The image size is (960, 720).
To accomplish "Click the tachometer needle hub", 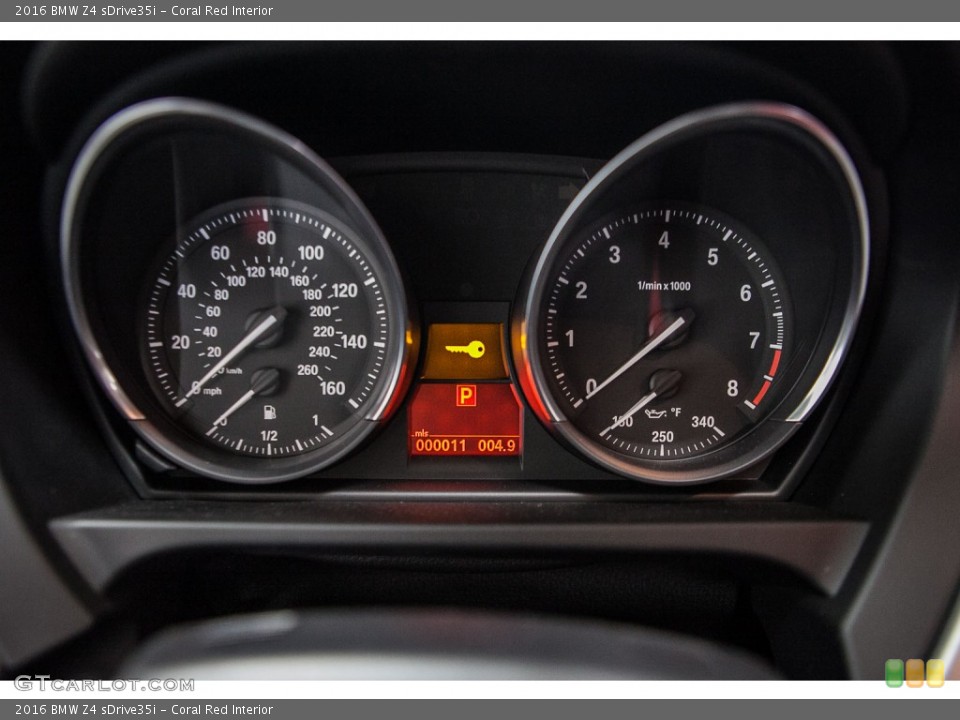I will 670,328.
